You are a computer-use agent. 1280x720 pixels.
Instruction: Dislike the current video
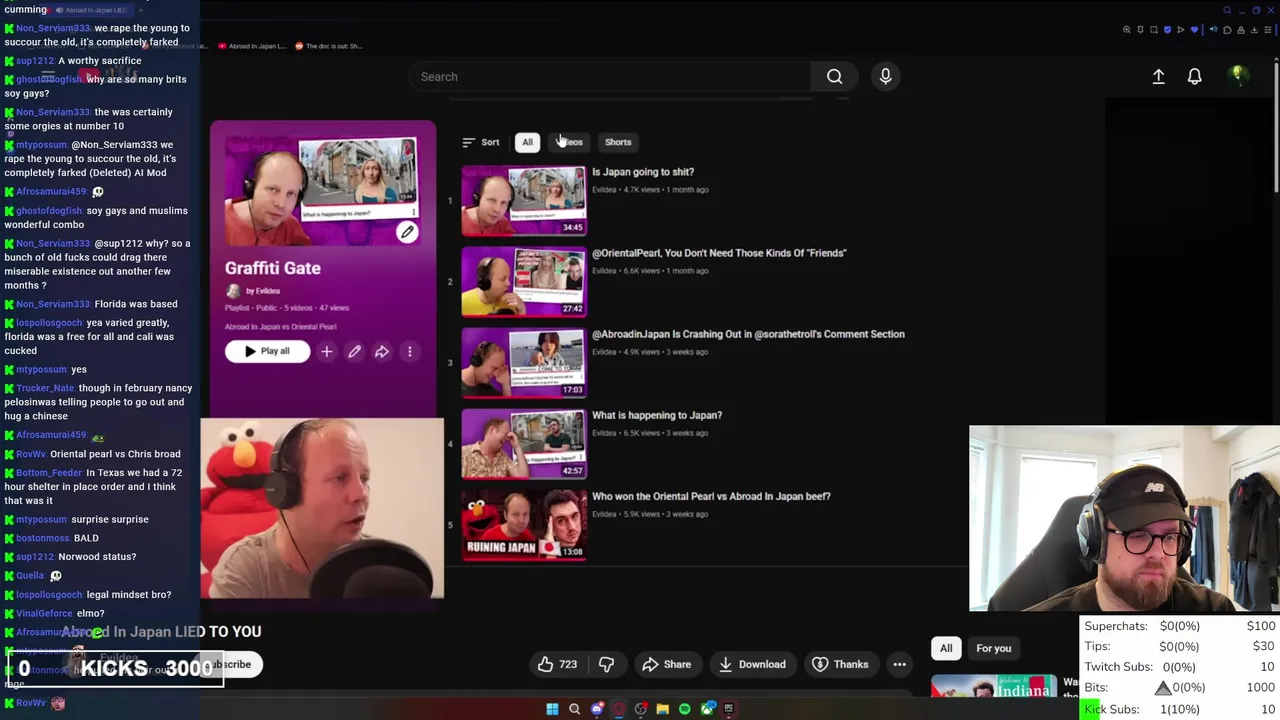coord(606,664)
